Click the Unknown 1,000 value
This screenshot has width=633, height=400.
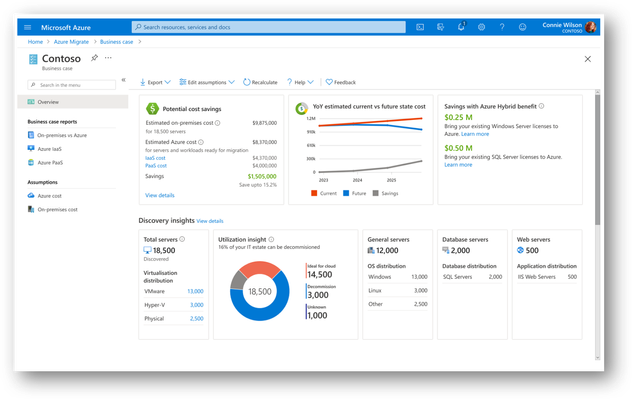(317, 316)
